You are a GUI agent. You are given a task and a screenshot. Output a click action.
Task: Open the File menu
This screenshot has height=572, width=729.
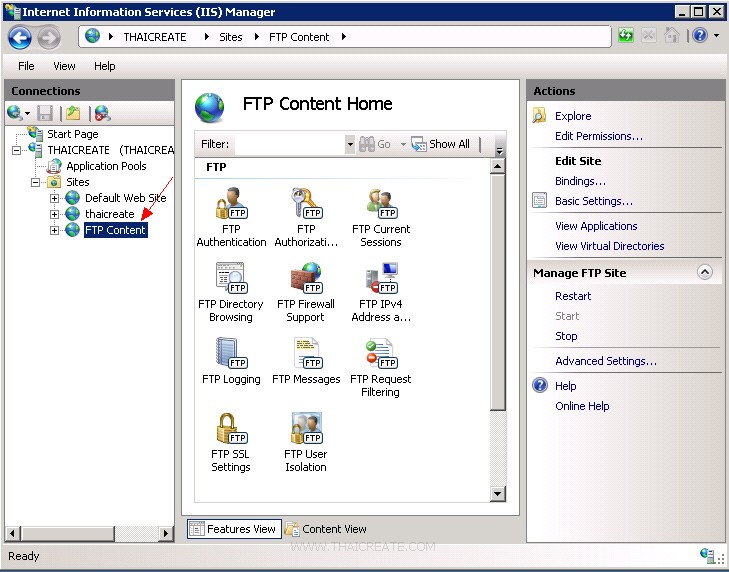26,66
